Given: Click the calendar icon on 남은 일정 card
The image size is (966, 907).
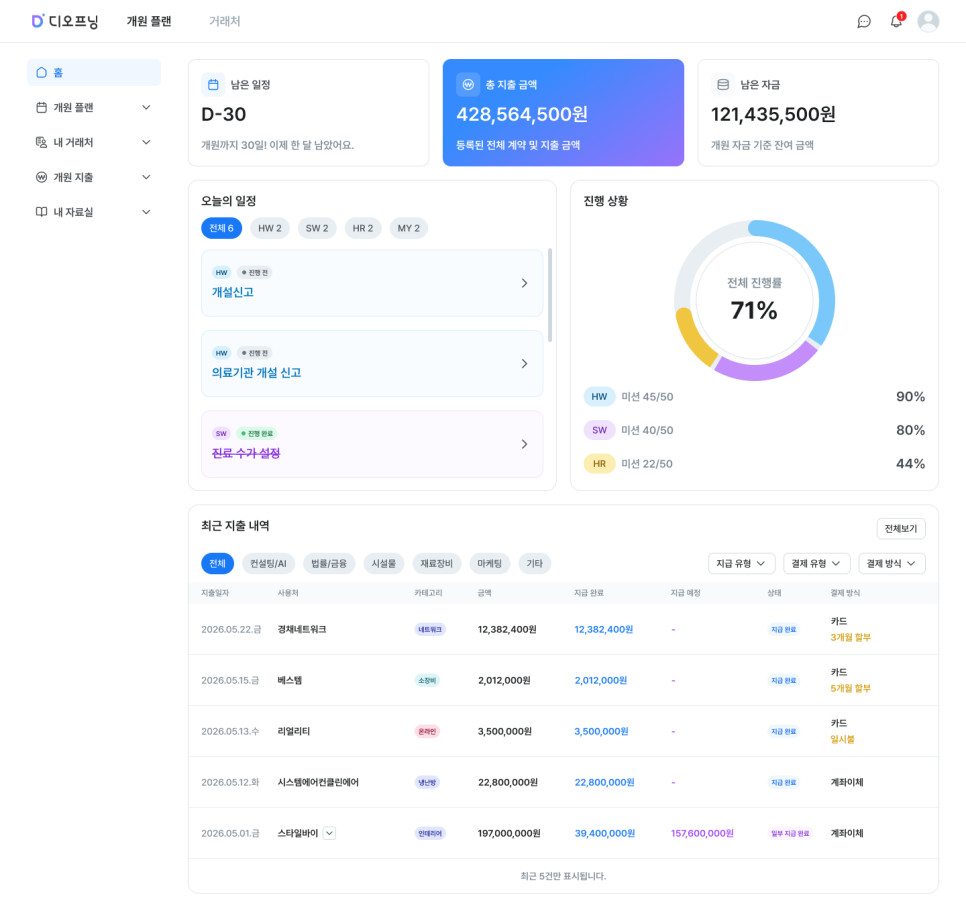Looking at the screenshot, I should (213, 84).
